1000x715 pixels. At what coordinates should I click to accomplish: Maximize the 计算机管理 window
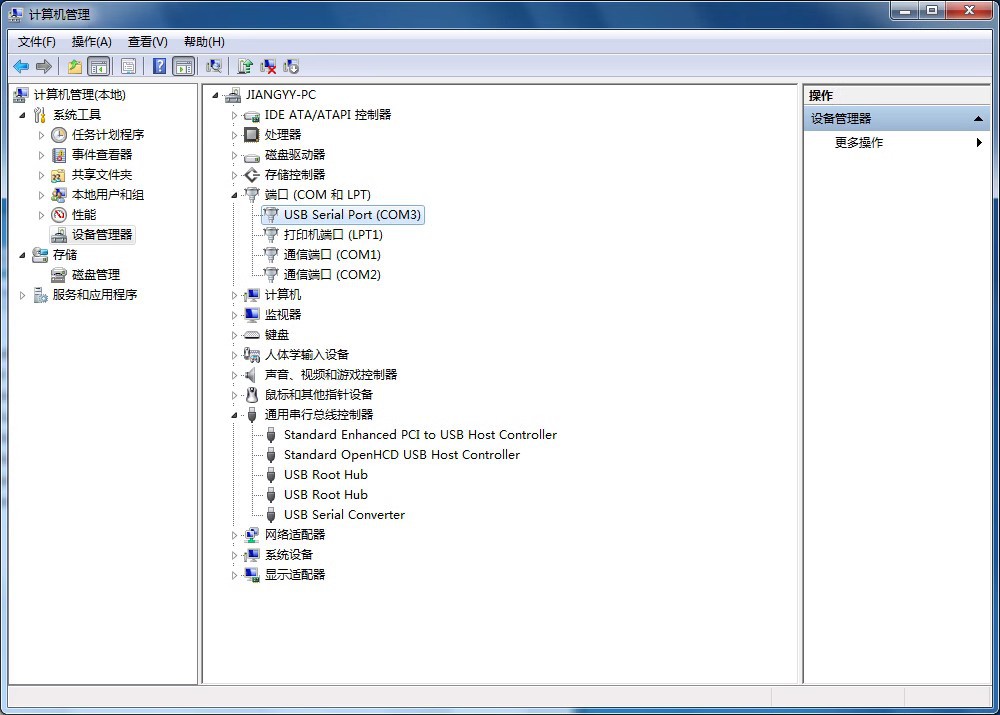932,10
